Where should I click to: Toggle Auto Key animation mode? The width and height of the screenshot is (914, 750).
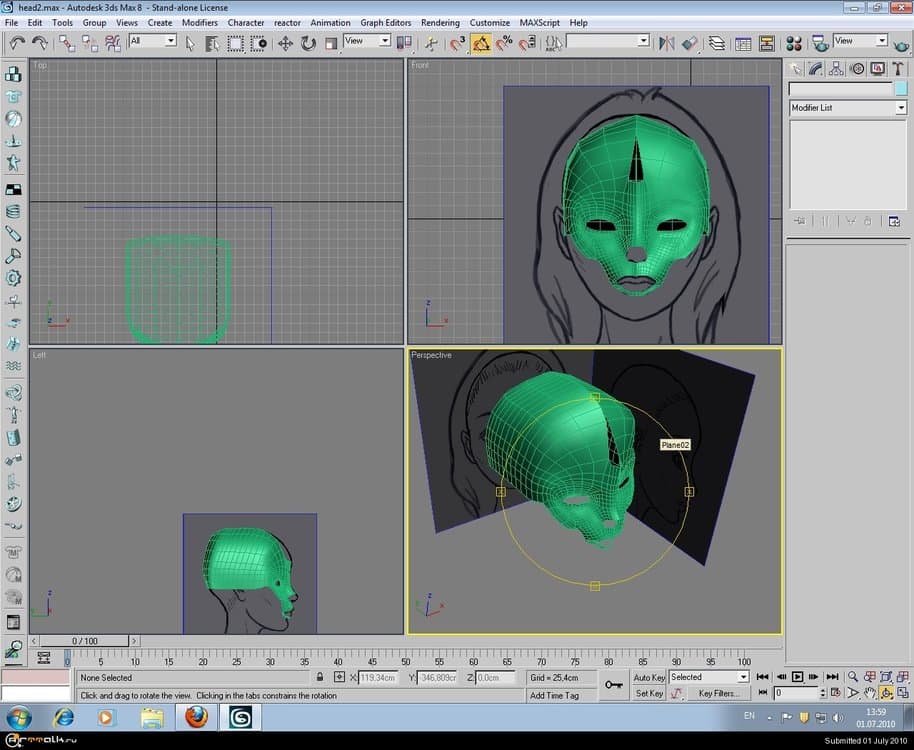click(x=649, y=677)
